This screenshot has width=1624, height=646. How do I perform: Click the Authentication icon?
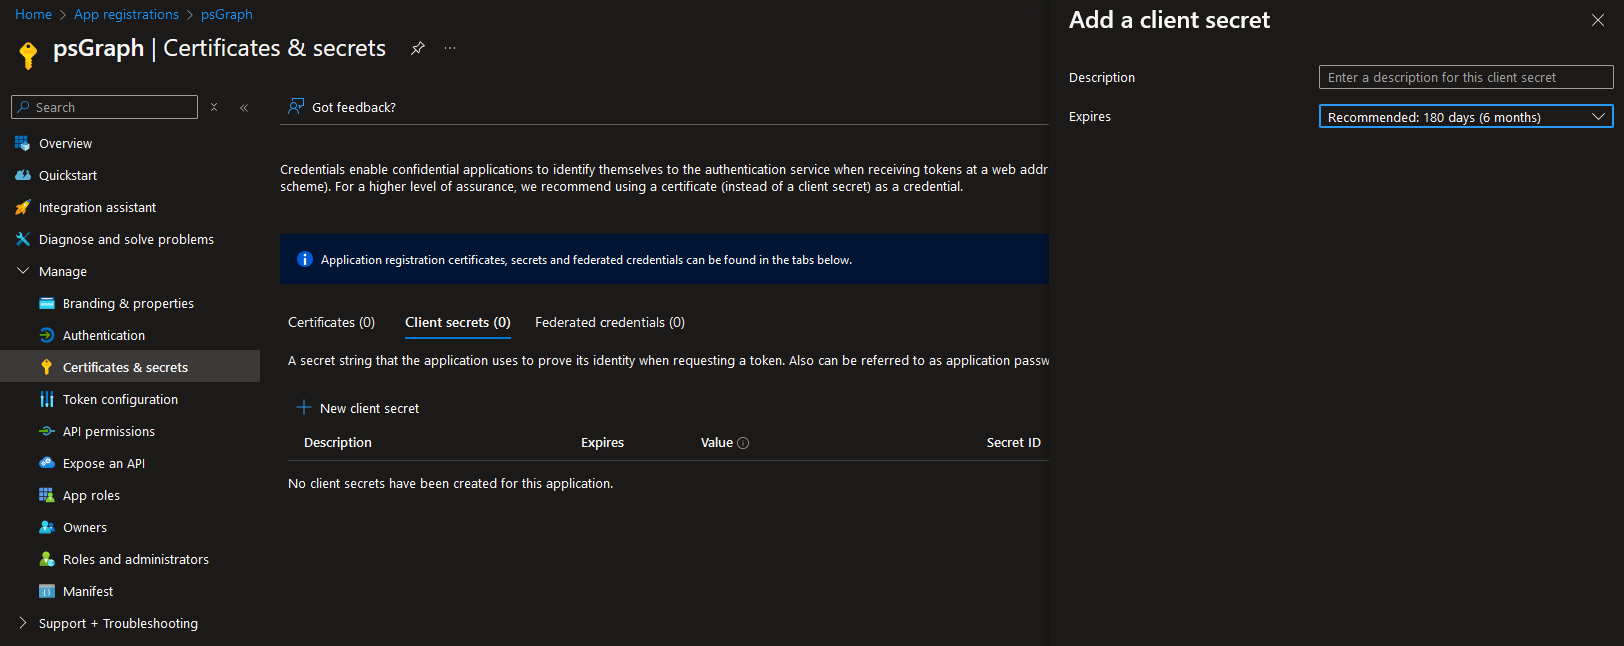point(46,335)
